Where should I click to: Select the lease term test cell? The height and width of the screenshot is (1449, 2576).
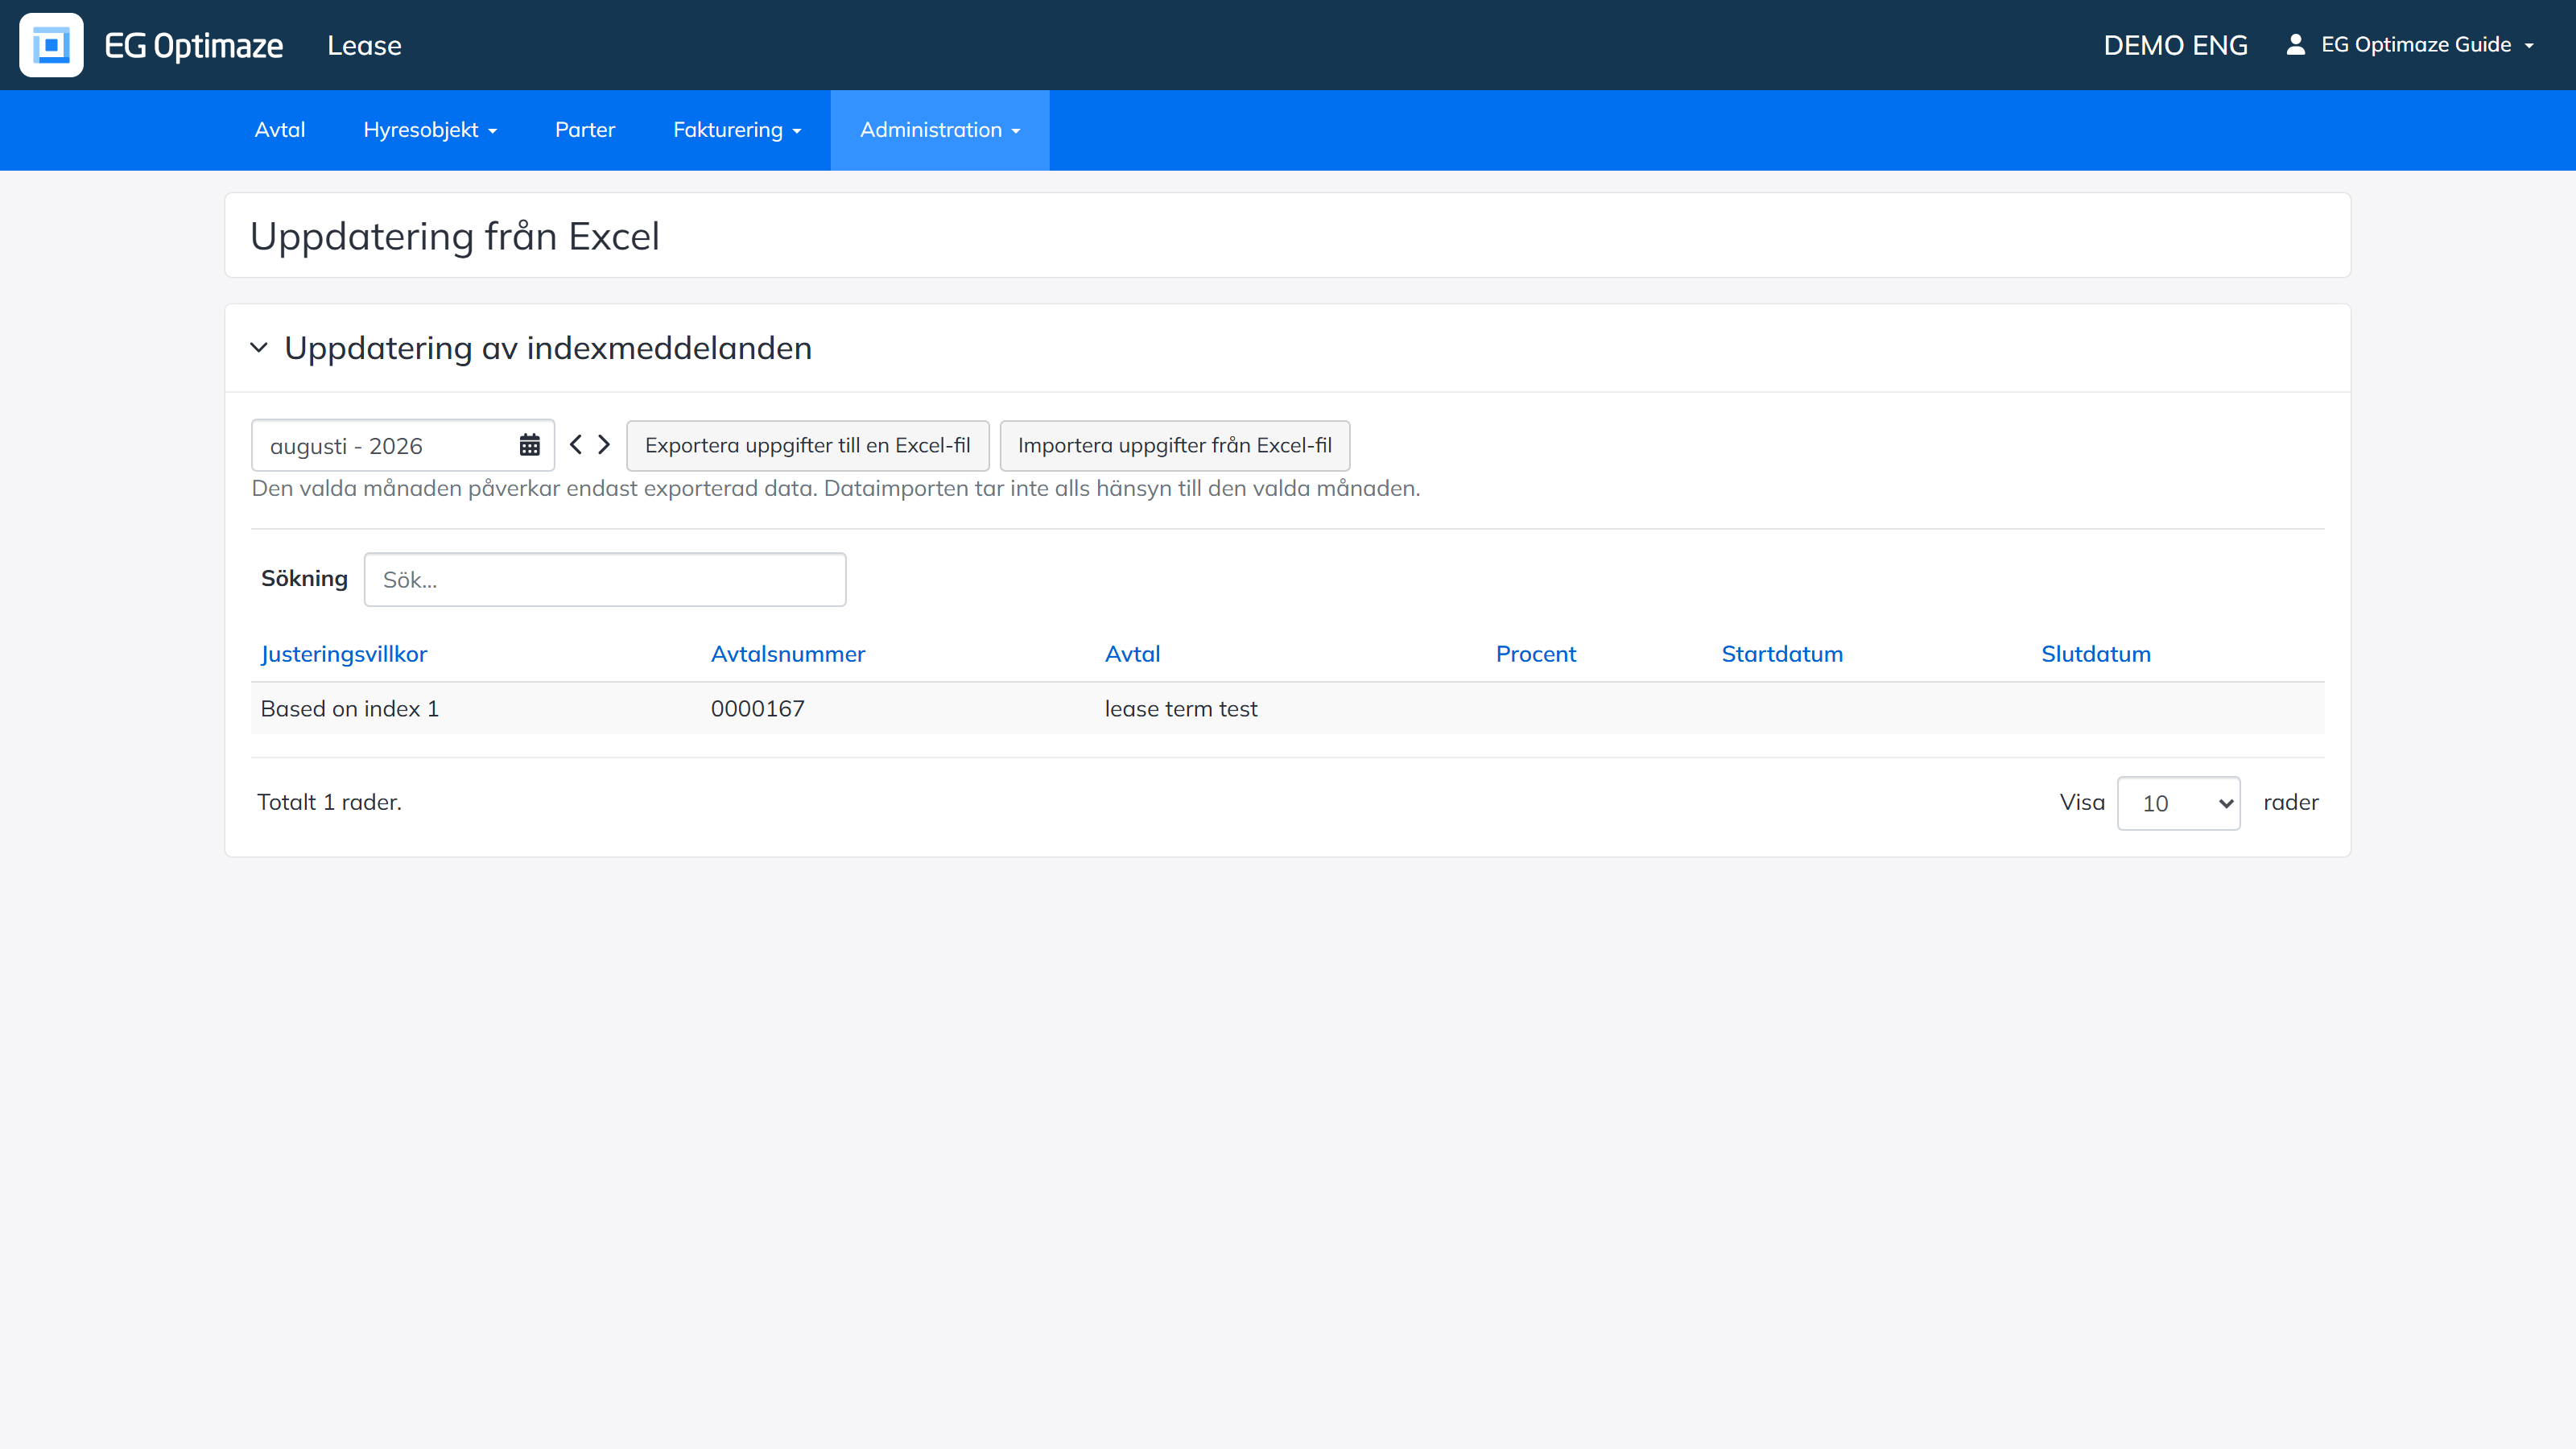pyautogui.click(x=1181, y=709)
